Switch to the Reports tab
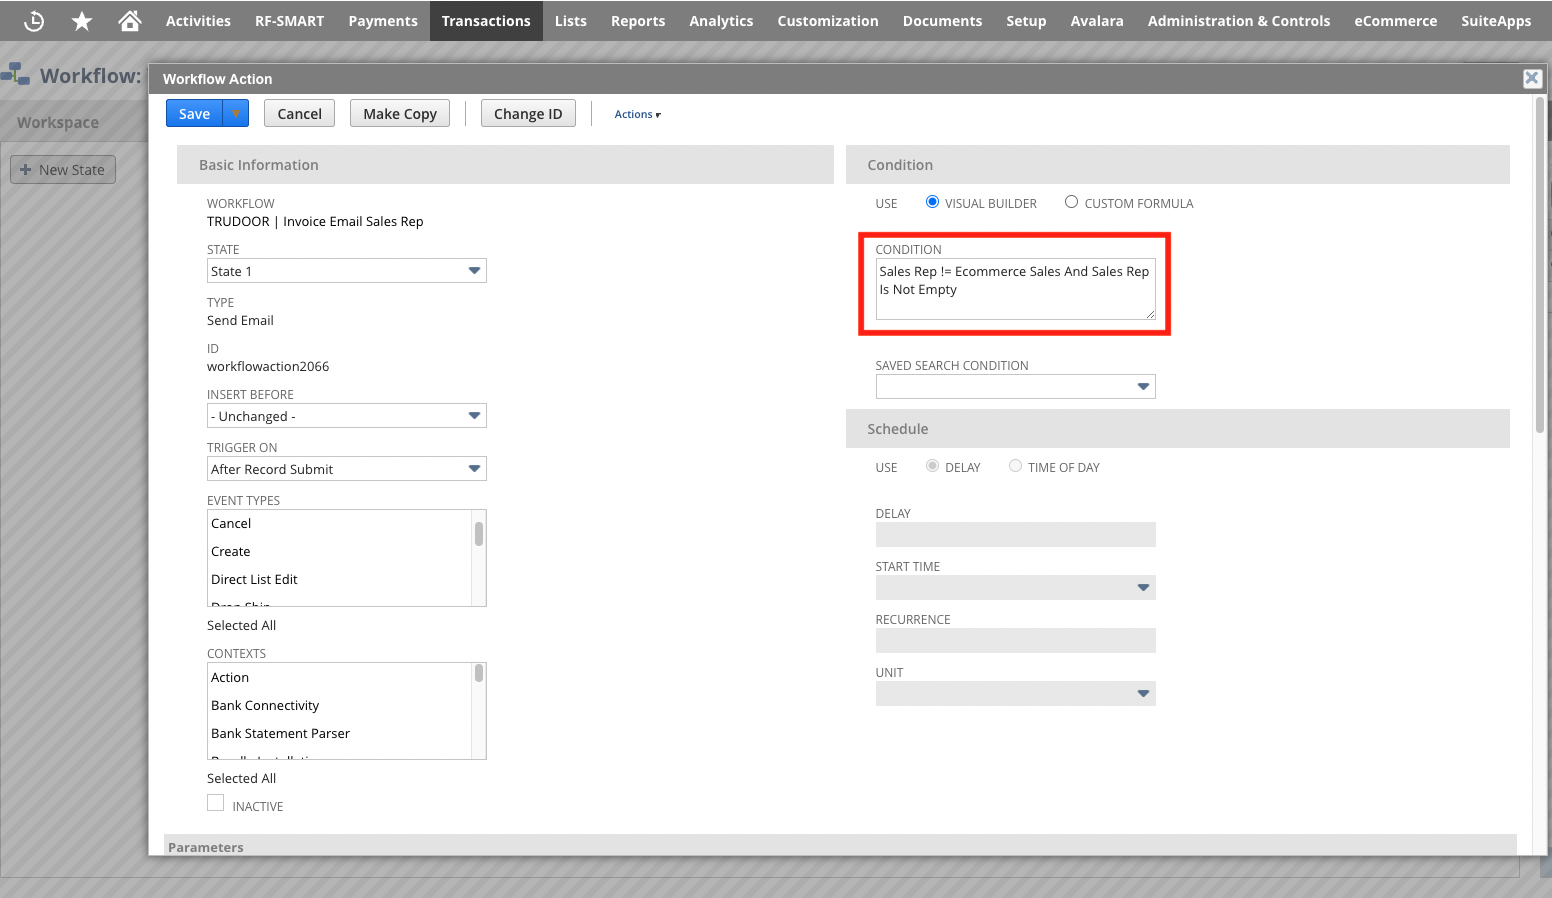 637,20
